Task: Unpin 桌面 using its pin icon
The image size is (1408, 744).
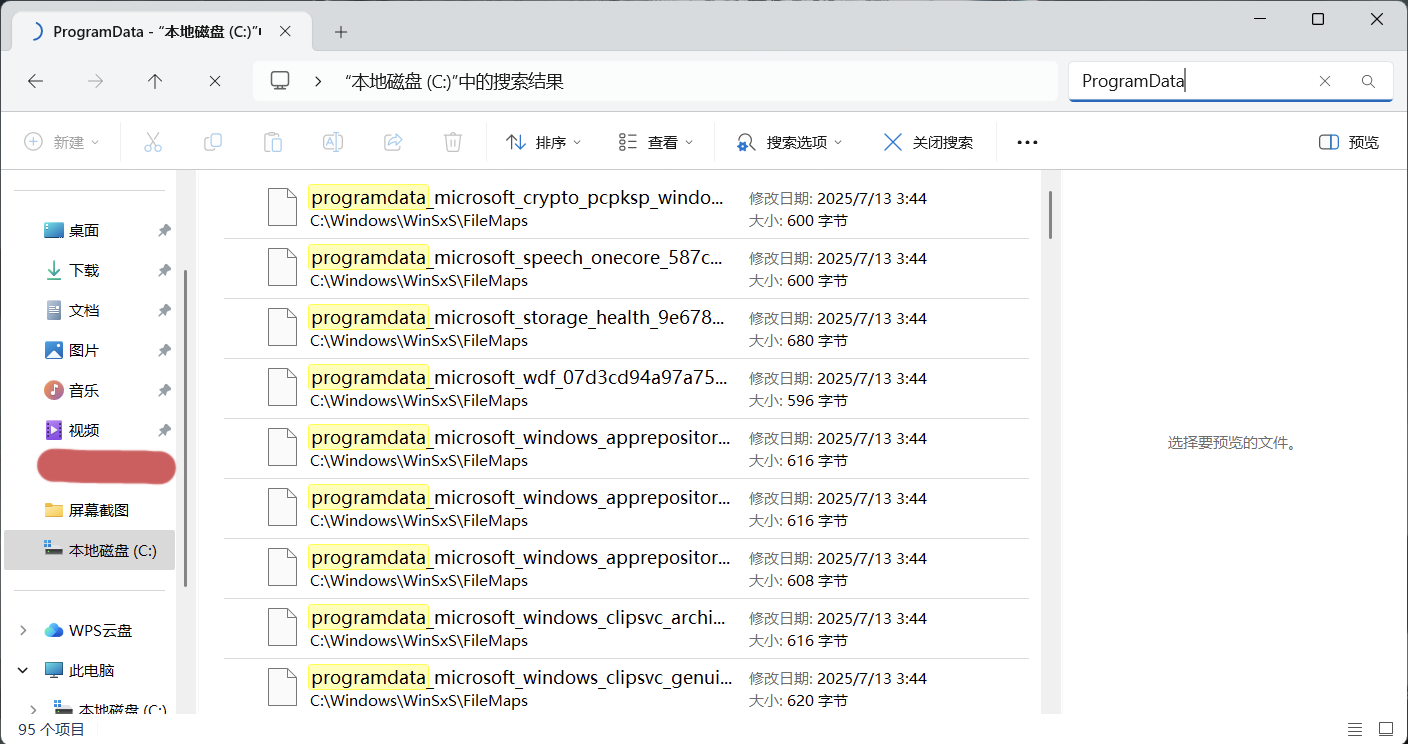Action: (x=164, y=230)
